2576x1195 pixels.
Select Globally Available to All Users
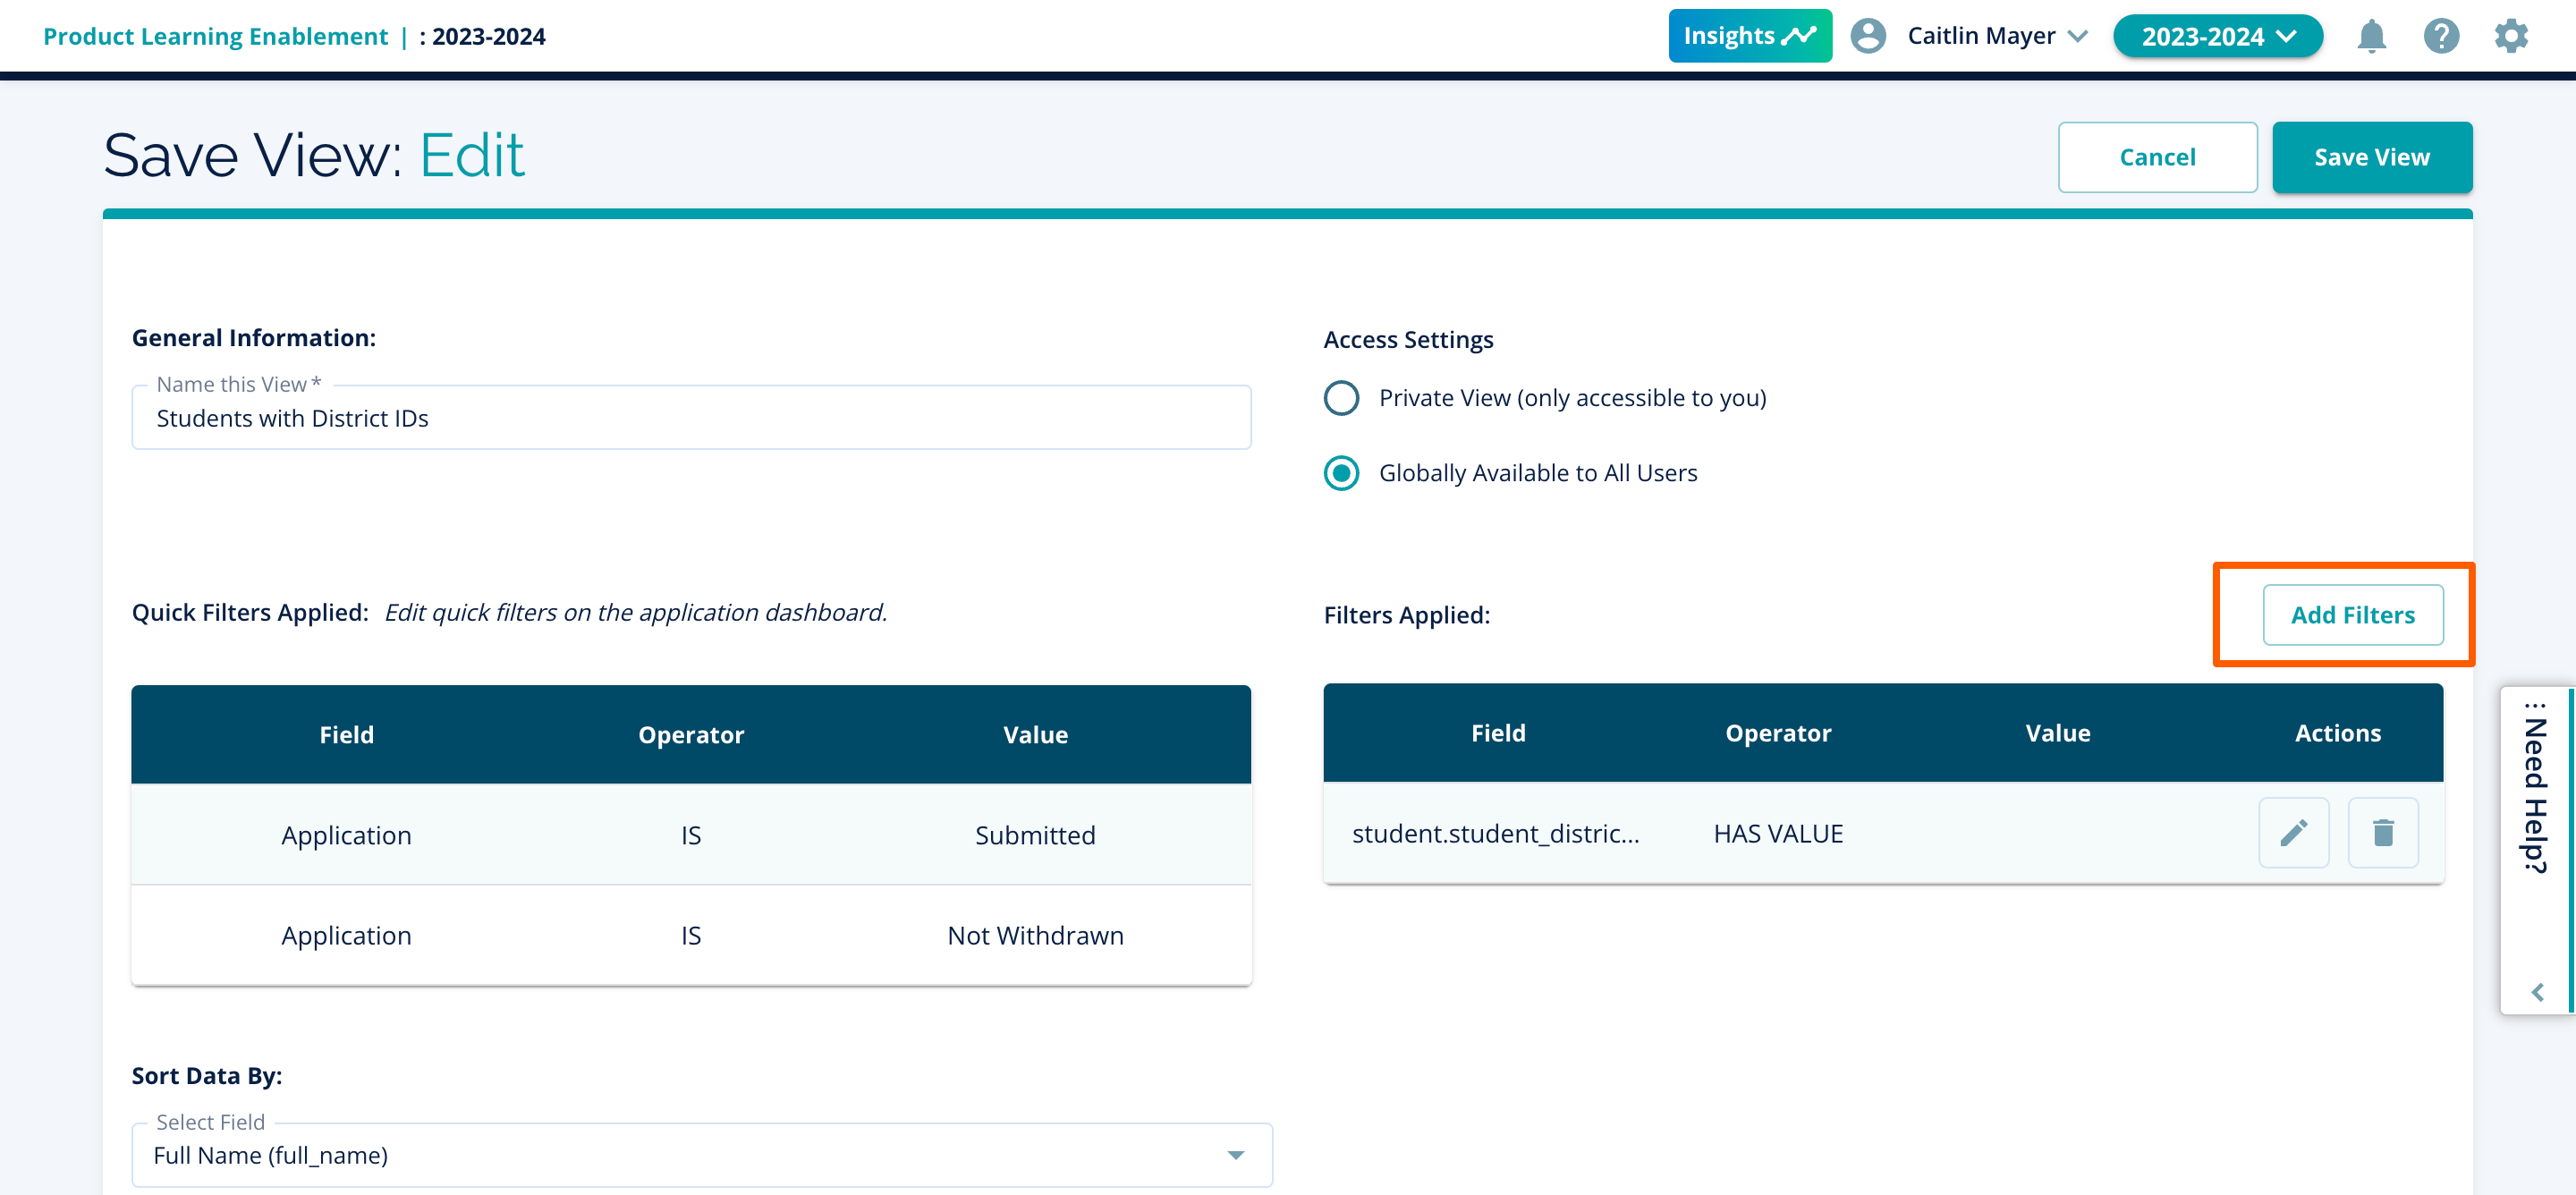click(x=1341, y=473)
